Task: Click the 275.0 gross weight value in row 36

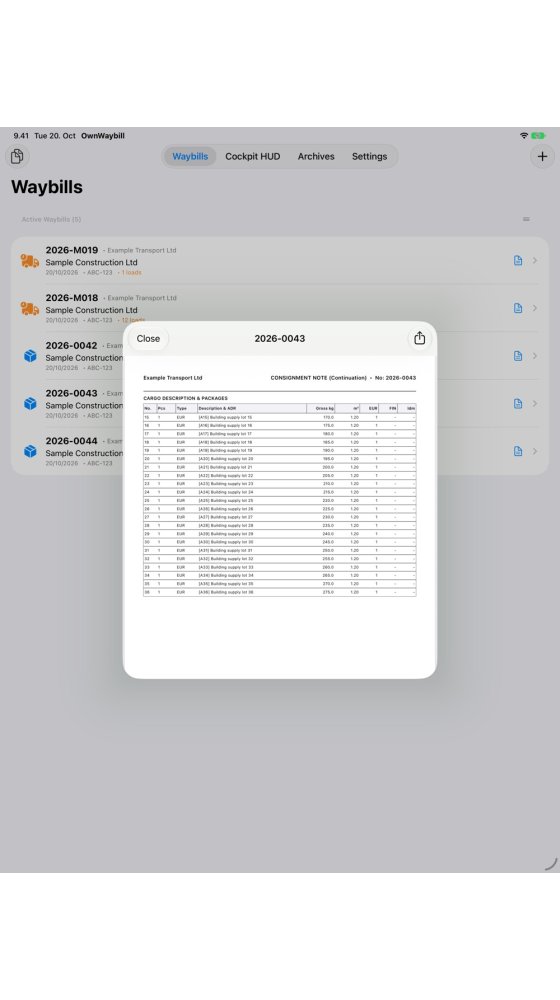Action: coord(328,592)
